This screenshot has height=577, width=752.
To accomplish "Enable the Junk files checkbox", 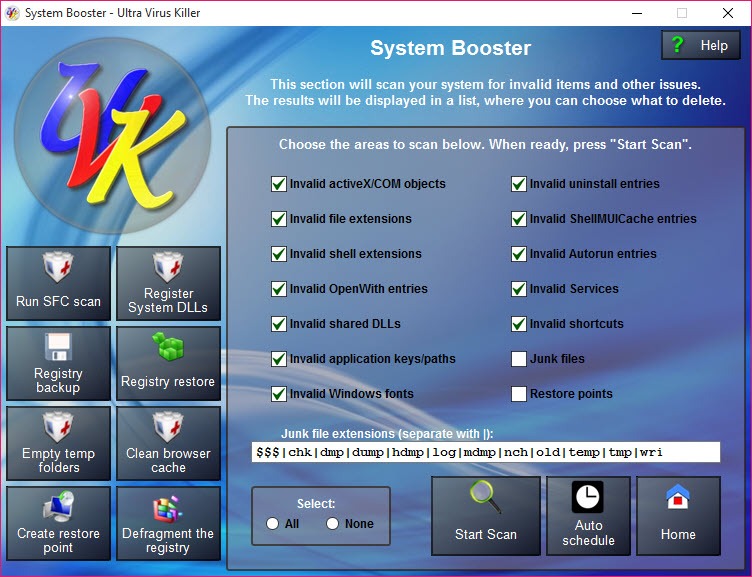I will pyautogui.click(x=518, y=359).
